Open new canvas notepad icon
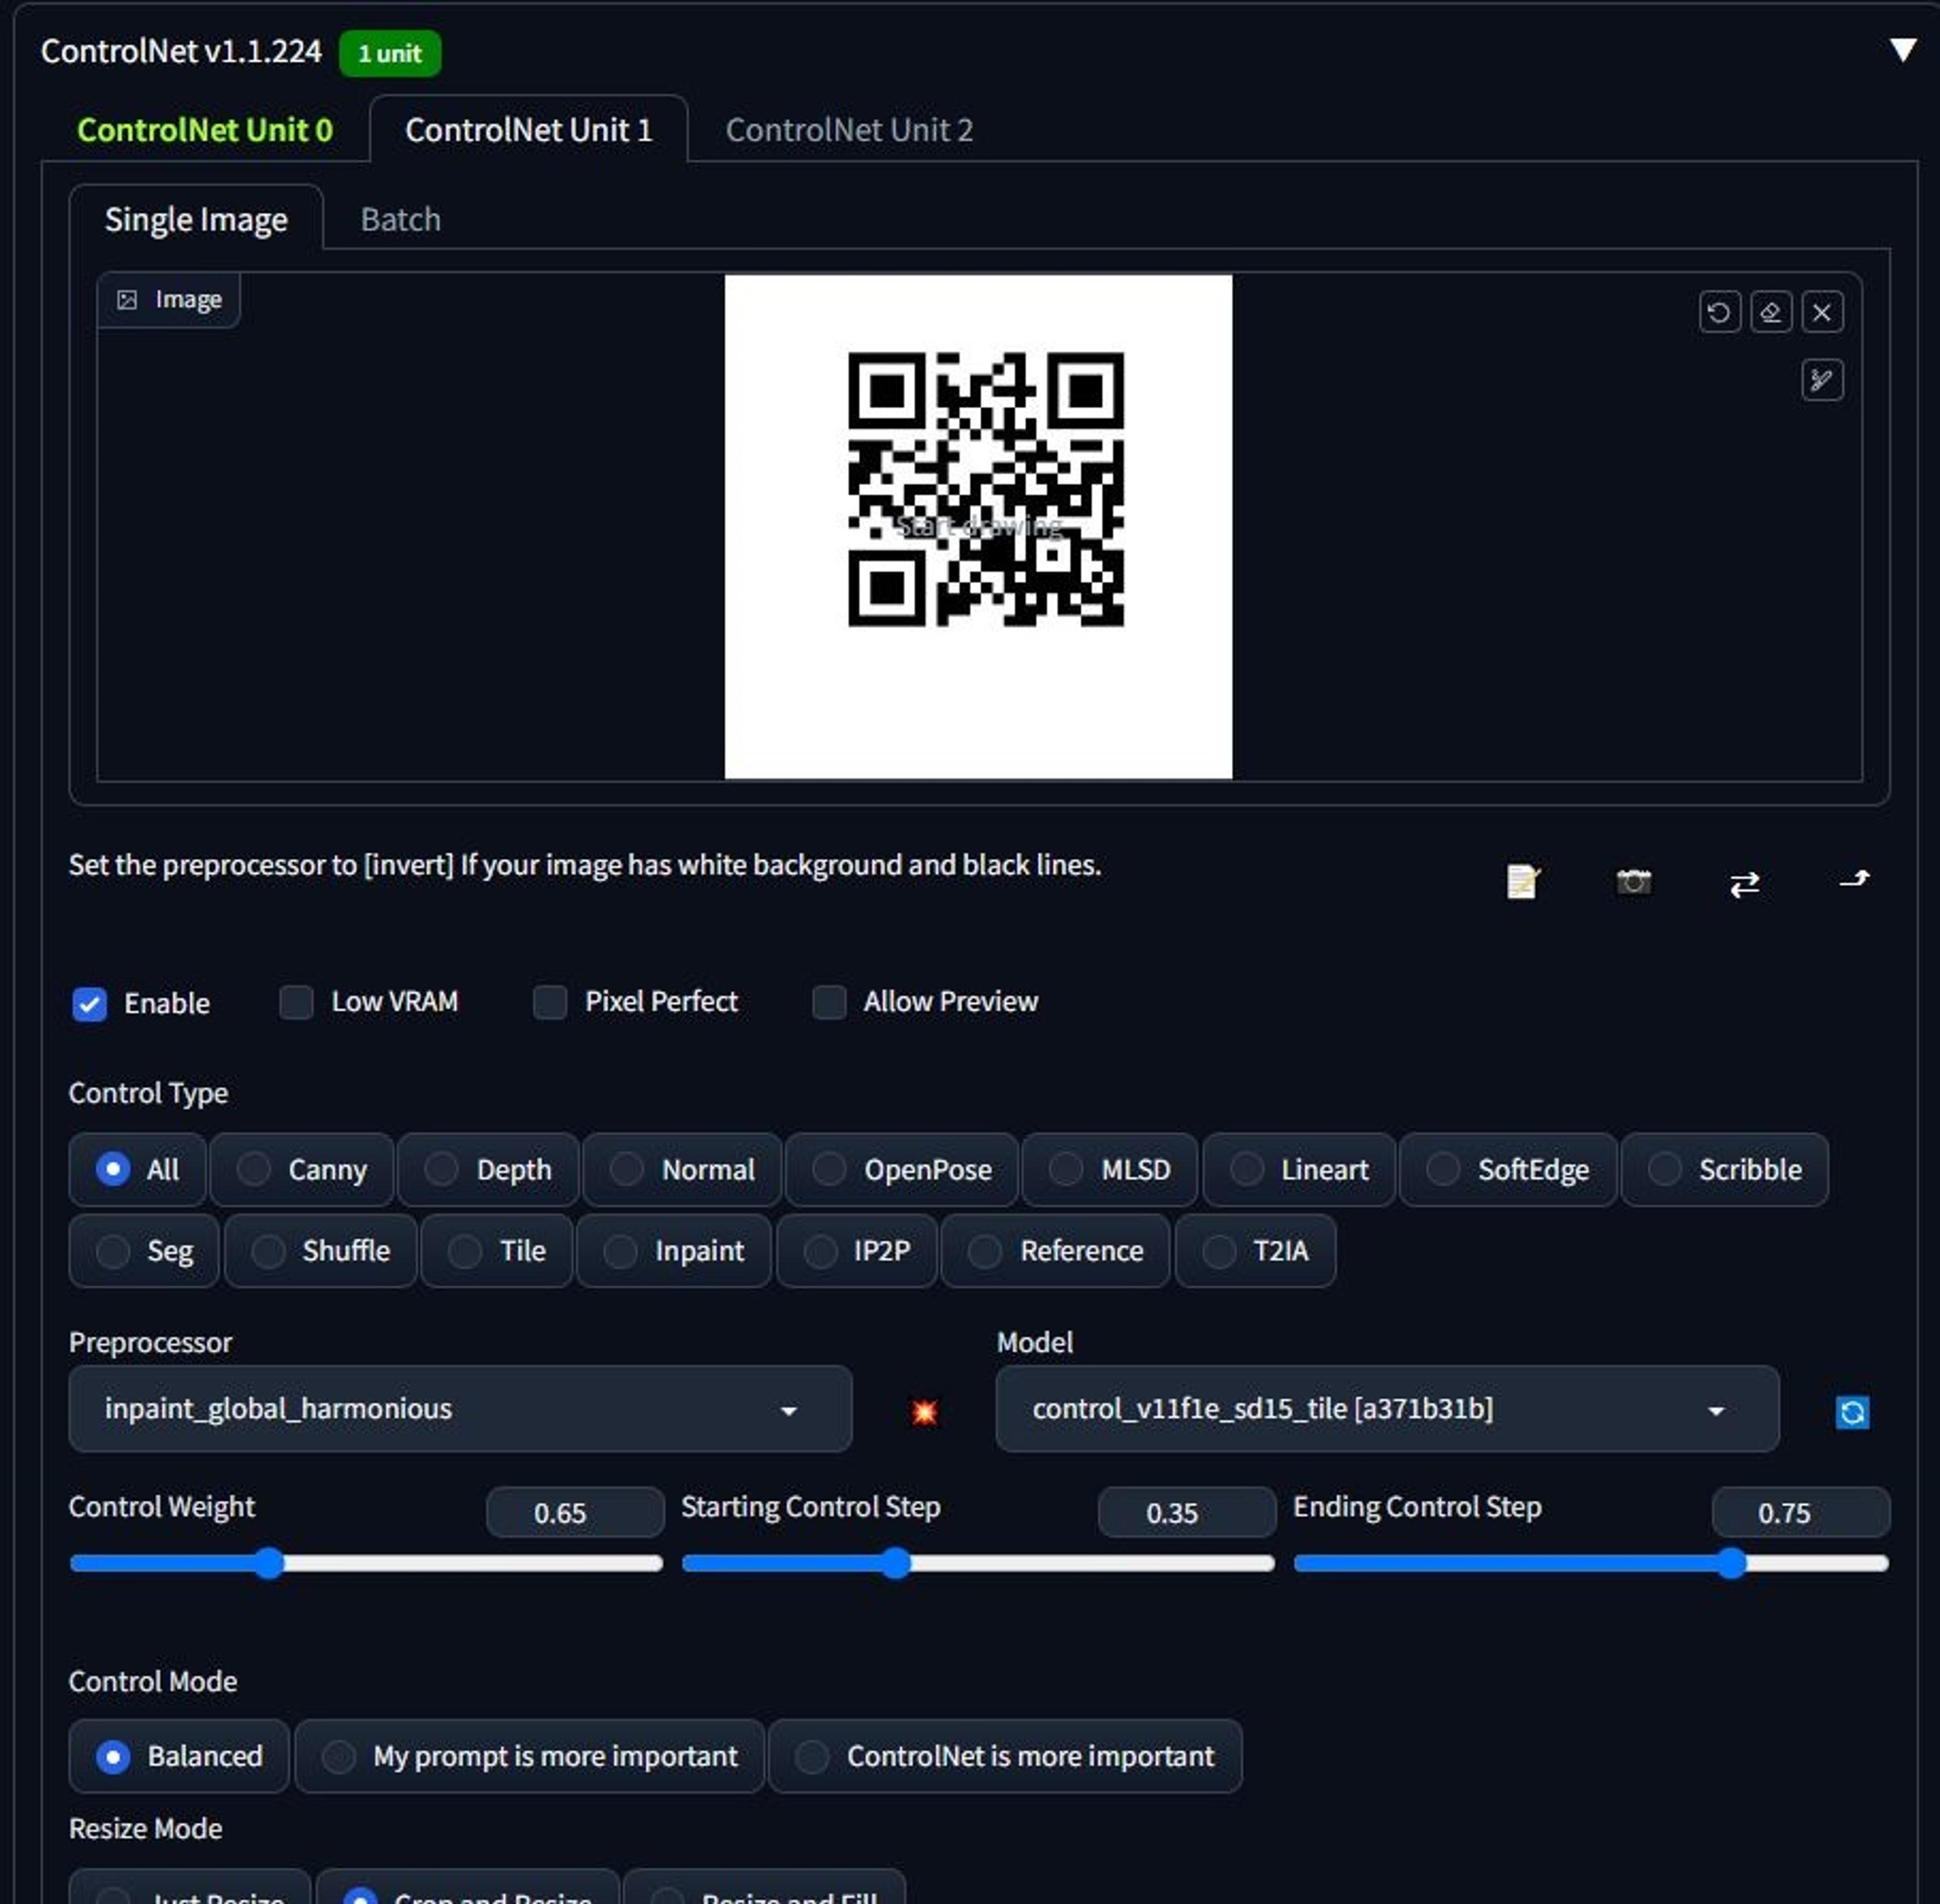 tap(1522, 882)
